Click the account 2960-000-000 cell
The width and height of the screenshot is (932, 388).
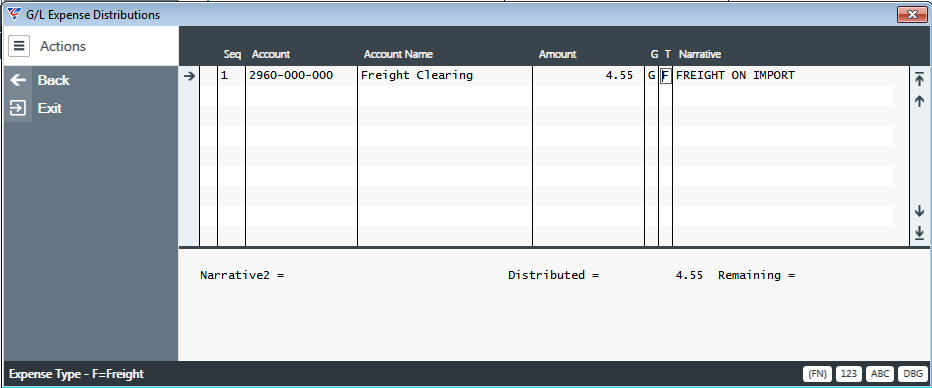pyautogui.click(x=291, y=75)
